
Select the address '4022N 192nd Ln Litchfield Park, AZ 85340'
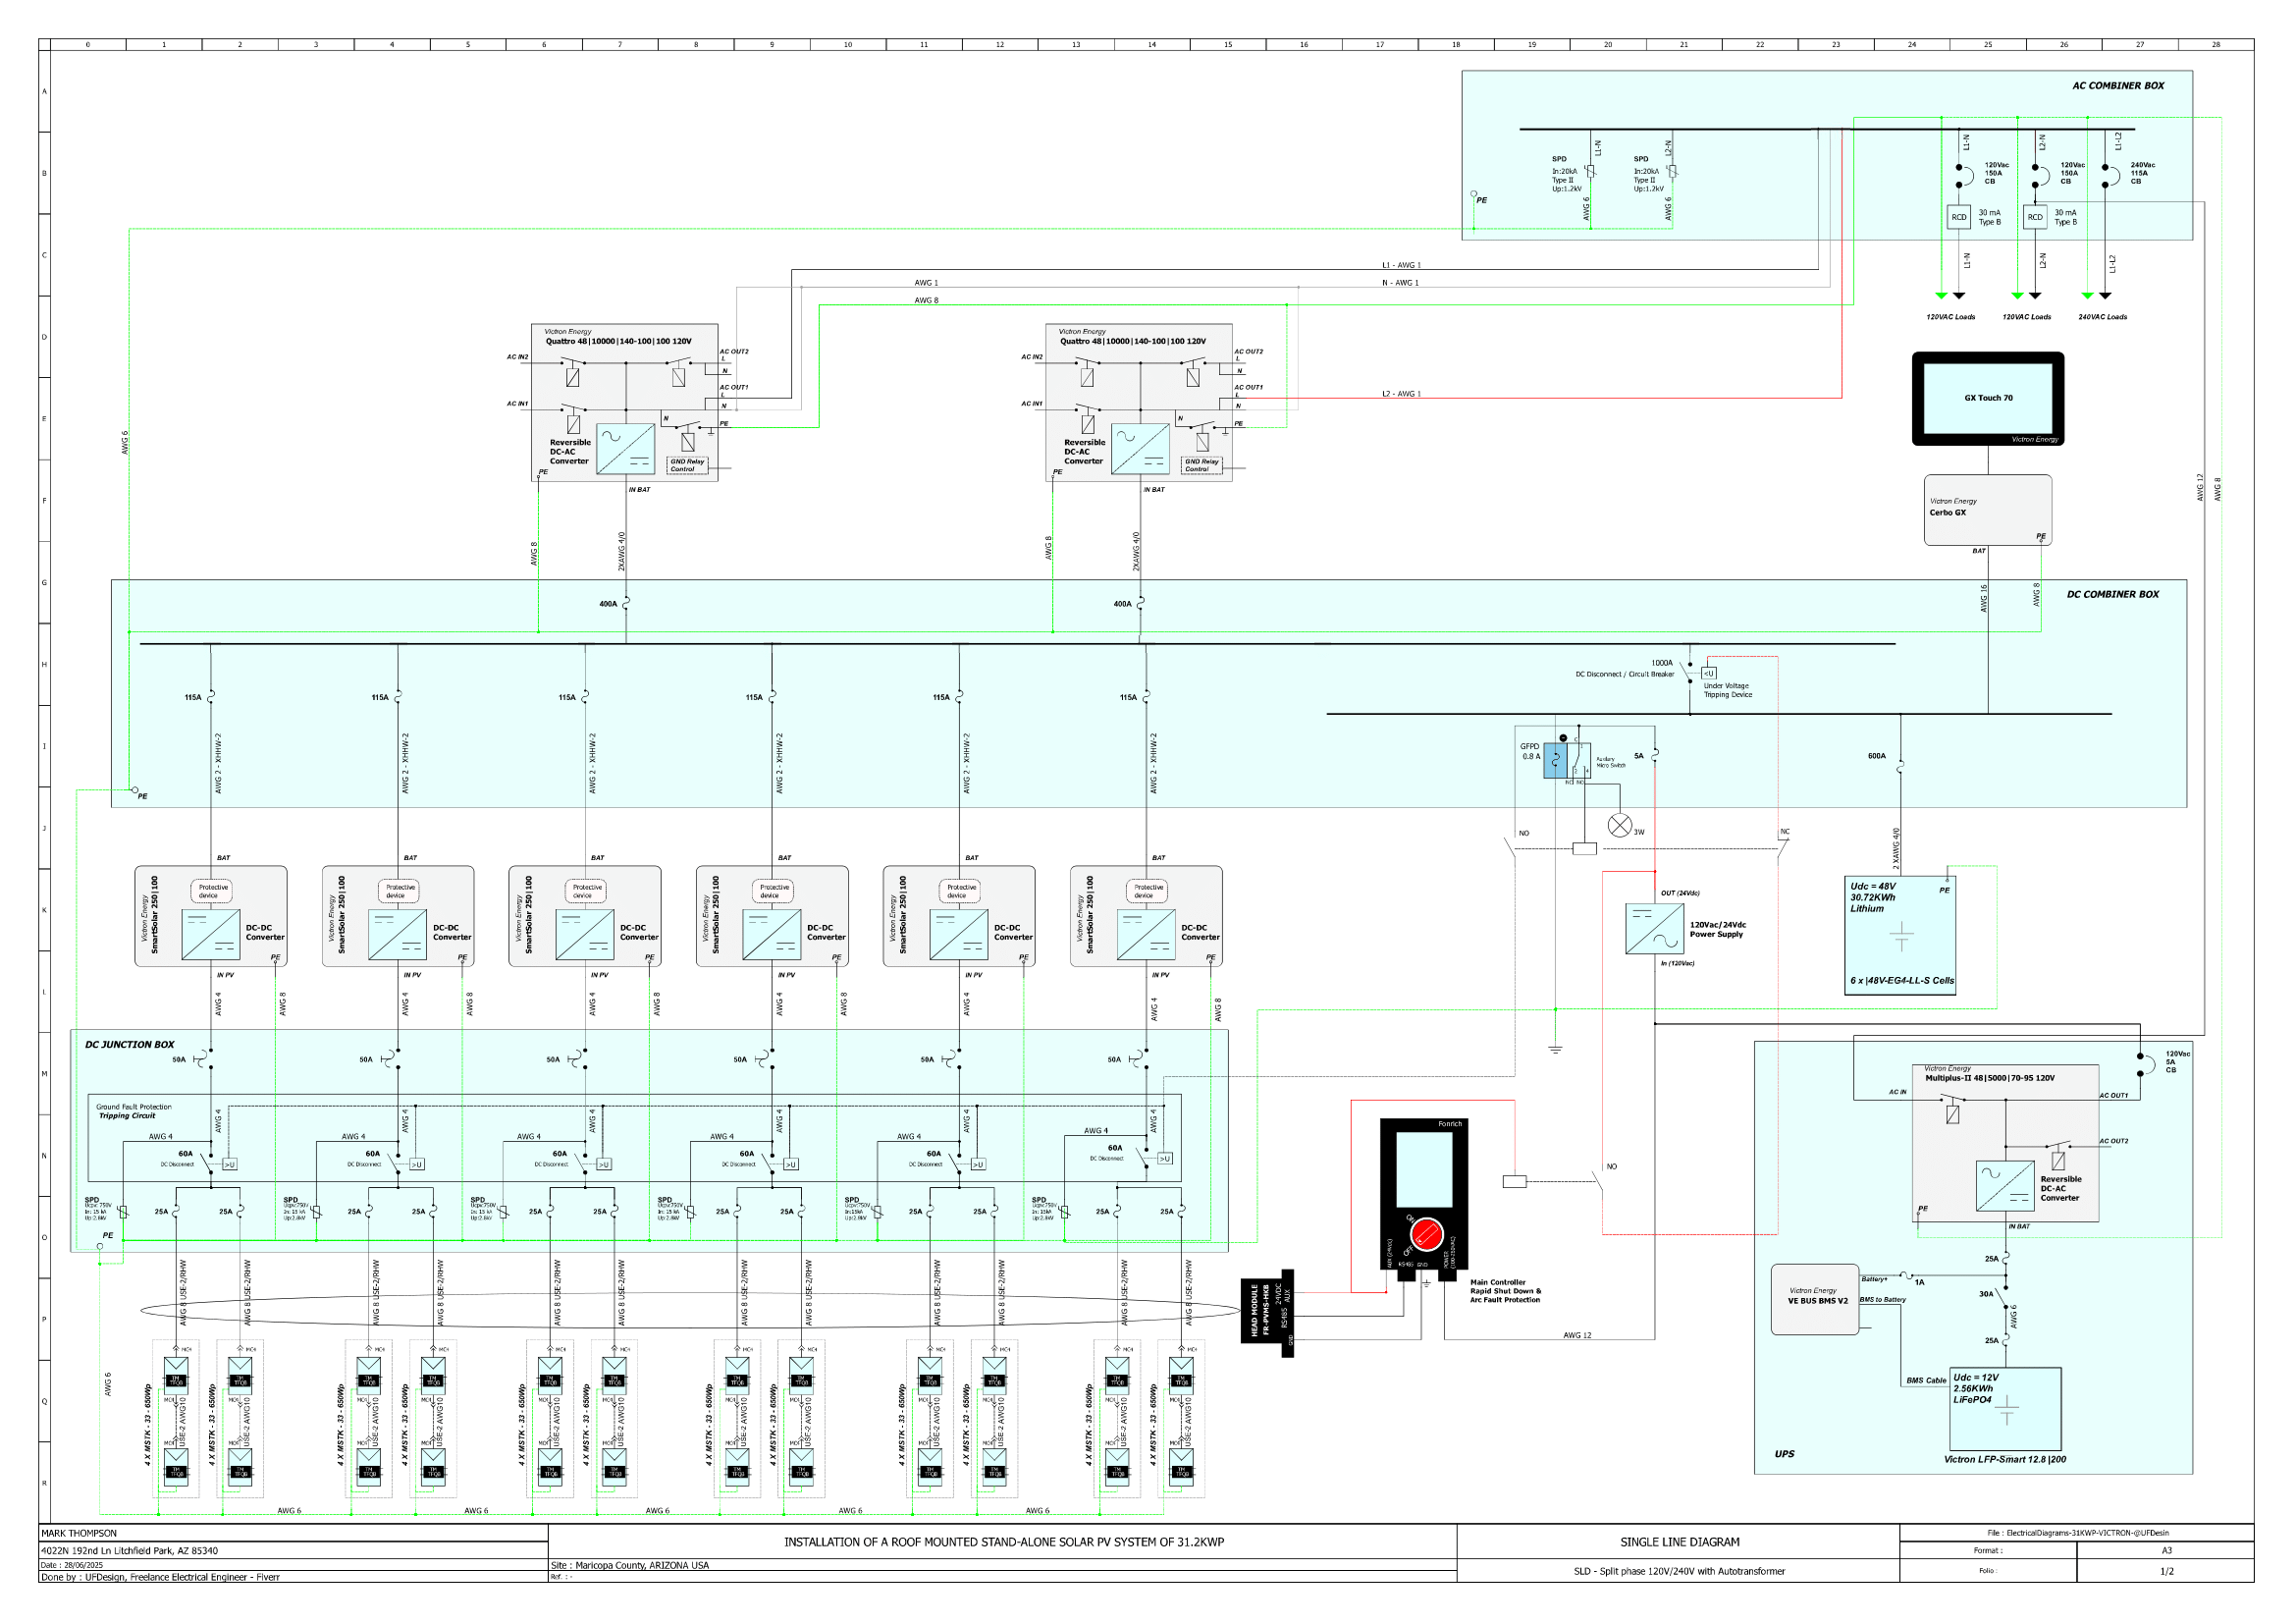pyautogui.click(x=129, y=1552)
